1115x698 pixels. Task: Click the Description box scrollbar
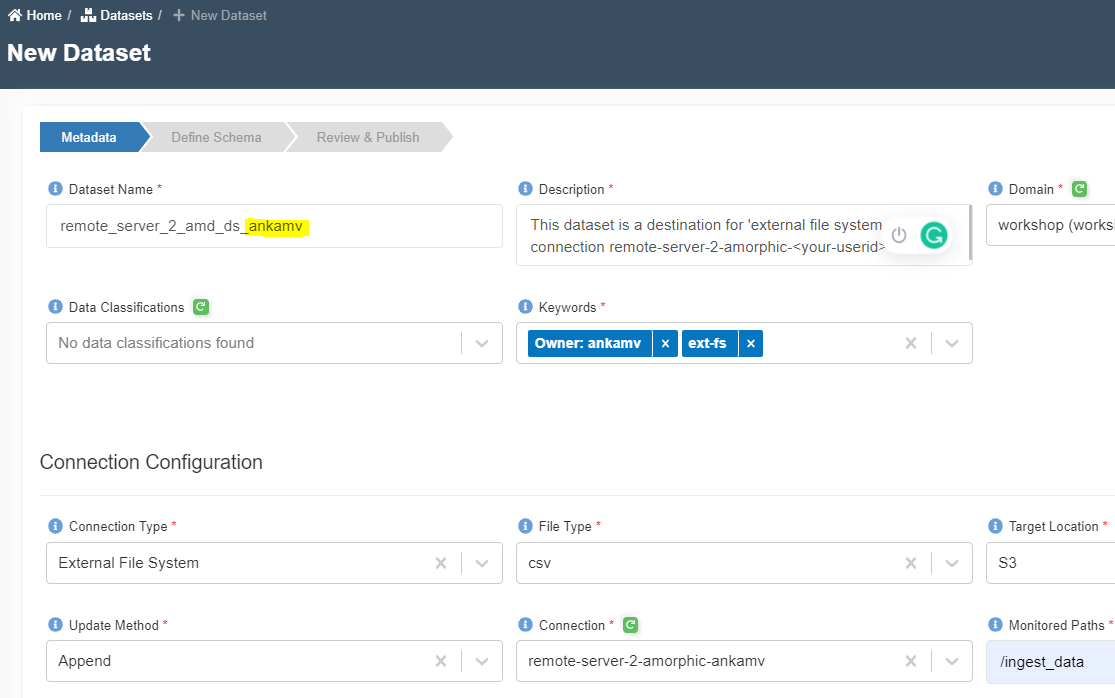coord(970,233)
